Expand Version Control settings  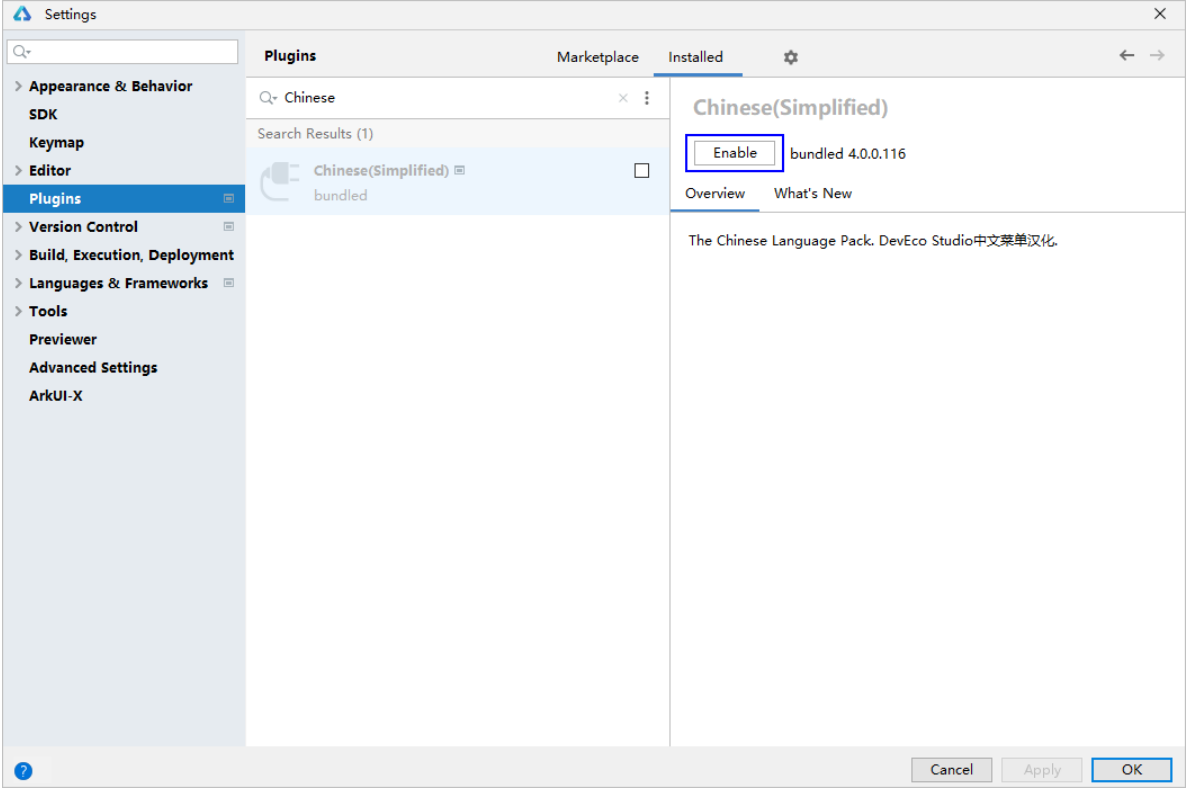click(17, 227)
